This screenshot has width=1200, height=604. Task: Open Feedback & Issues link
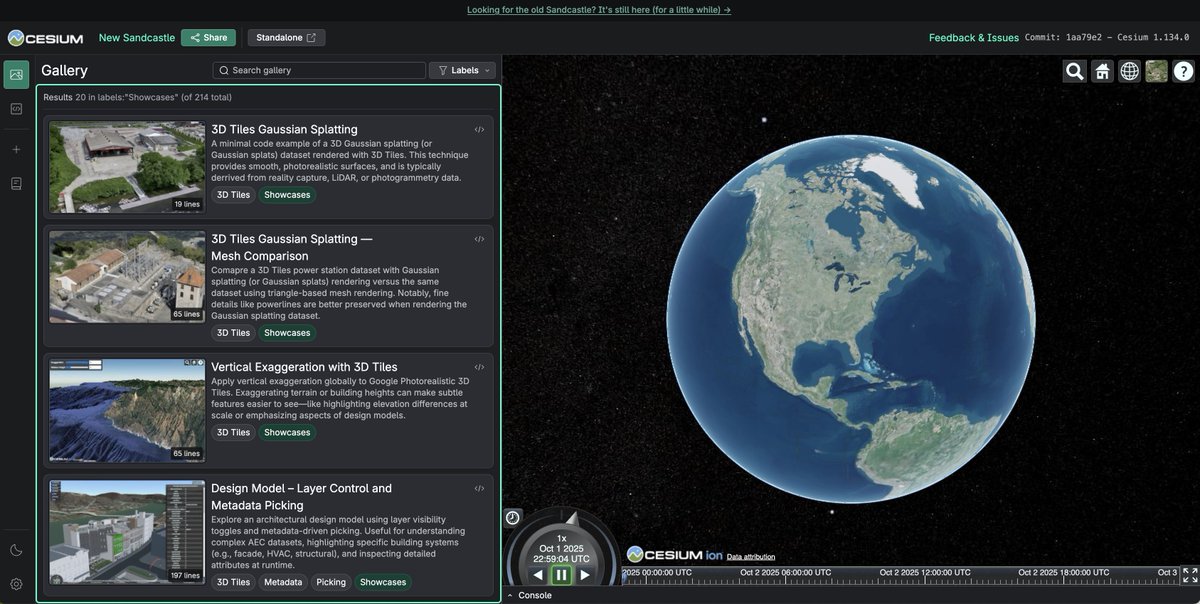pos(974,38)
